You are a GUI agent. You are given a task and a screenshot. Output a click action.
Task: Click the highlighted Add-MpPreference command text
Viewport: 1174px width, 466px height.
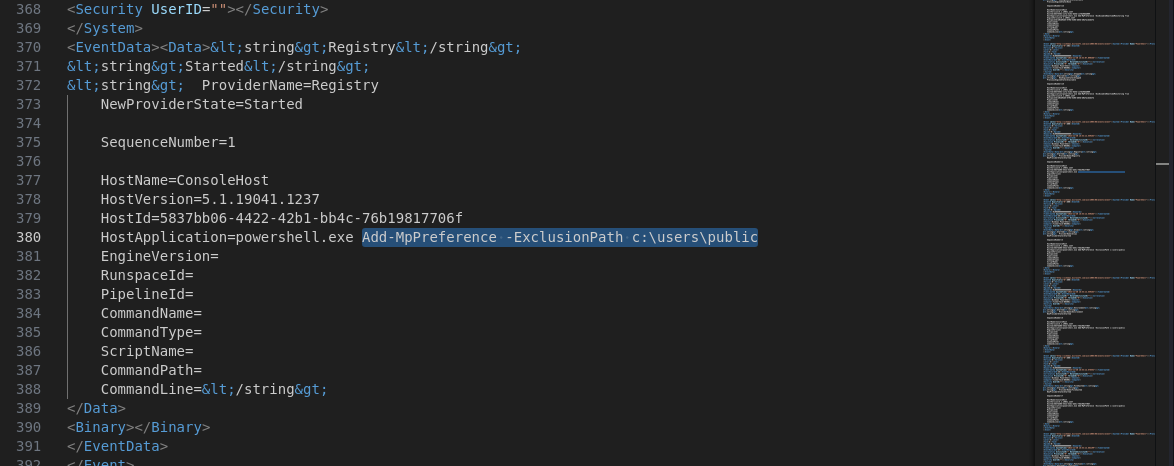point(560,237)
